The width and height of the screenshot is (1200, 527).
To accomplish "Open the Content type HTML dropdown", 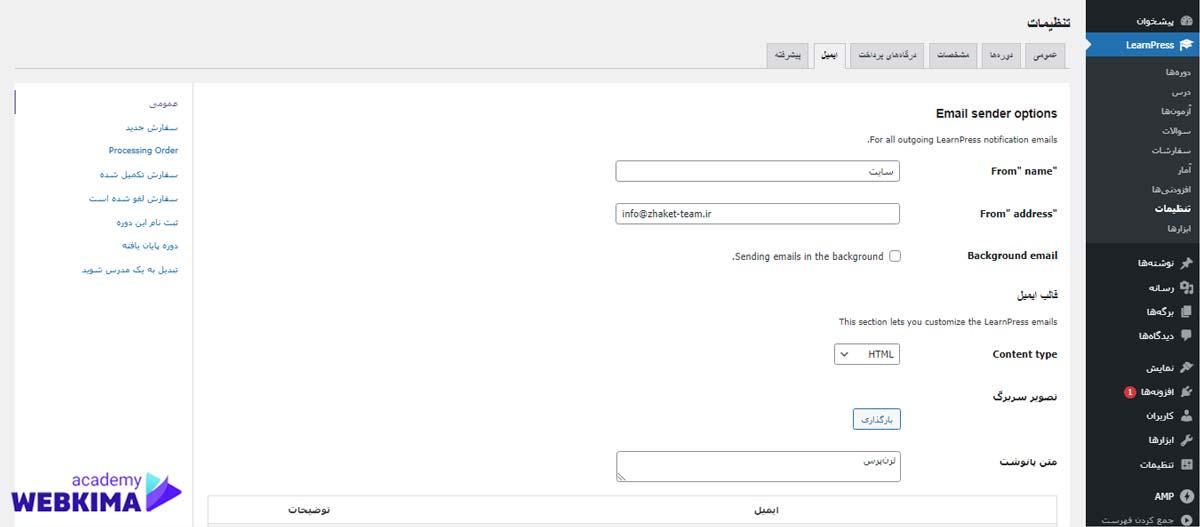I will tap(867, 354).
